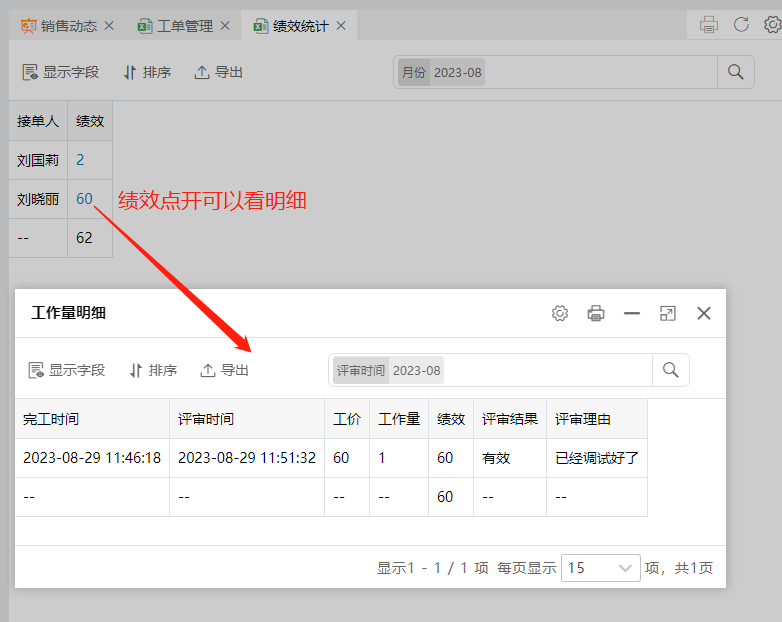Switch to the 工单管理 tab

click(x=175, y=26)
